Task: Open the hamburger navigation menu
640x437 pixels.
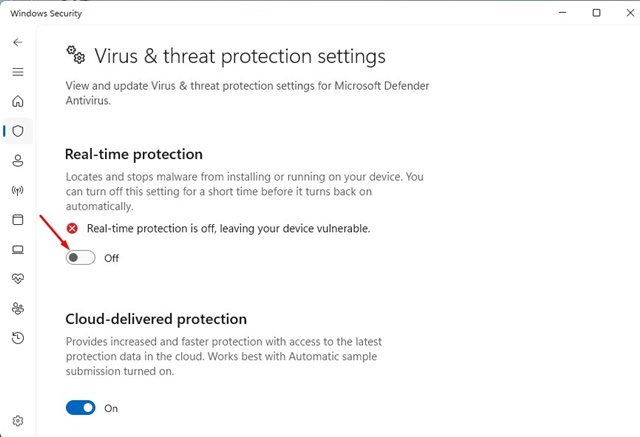Action: [18, 72]
